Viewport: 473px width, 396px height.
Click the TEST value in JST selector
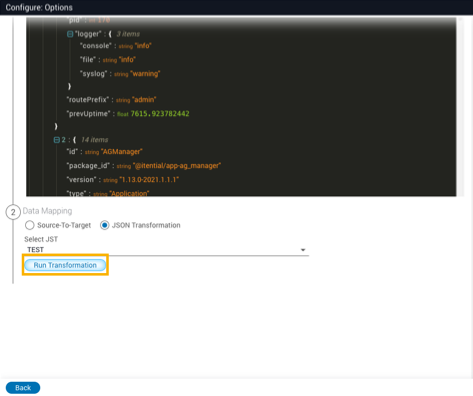(36, 250)
